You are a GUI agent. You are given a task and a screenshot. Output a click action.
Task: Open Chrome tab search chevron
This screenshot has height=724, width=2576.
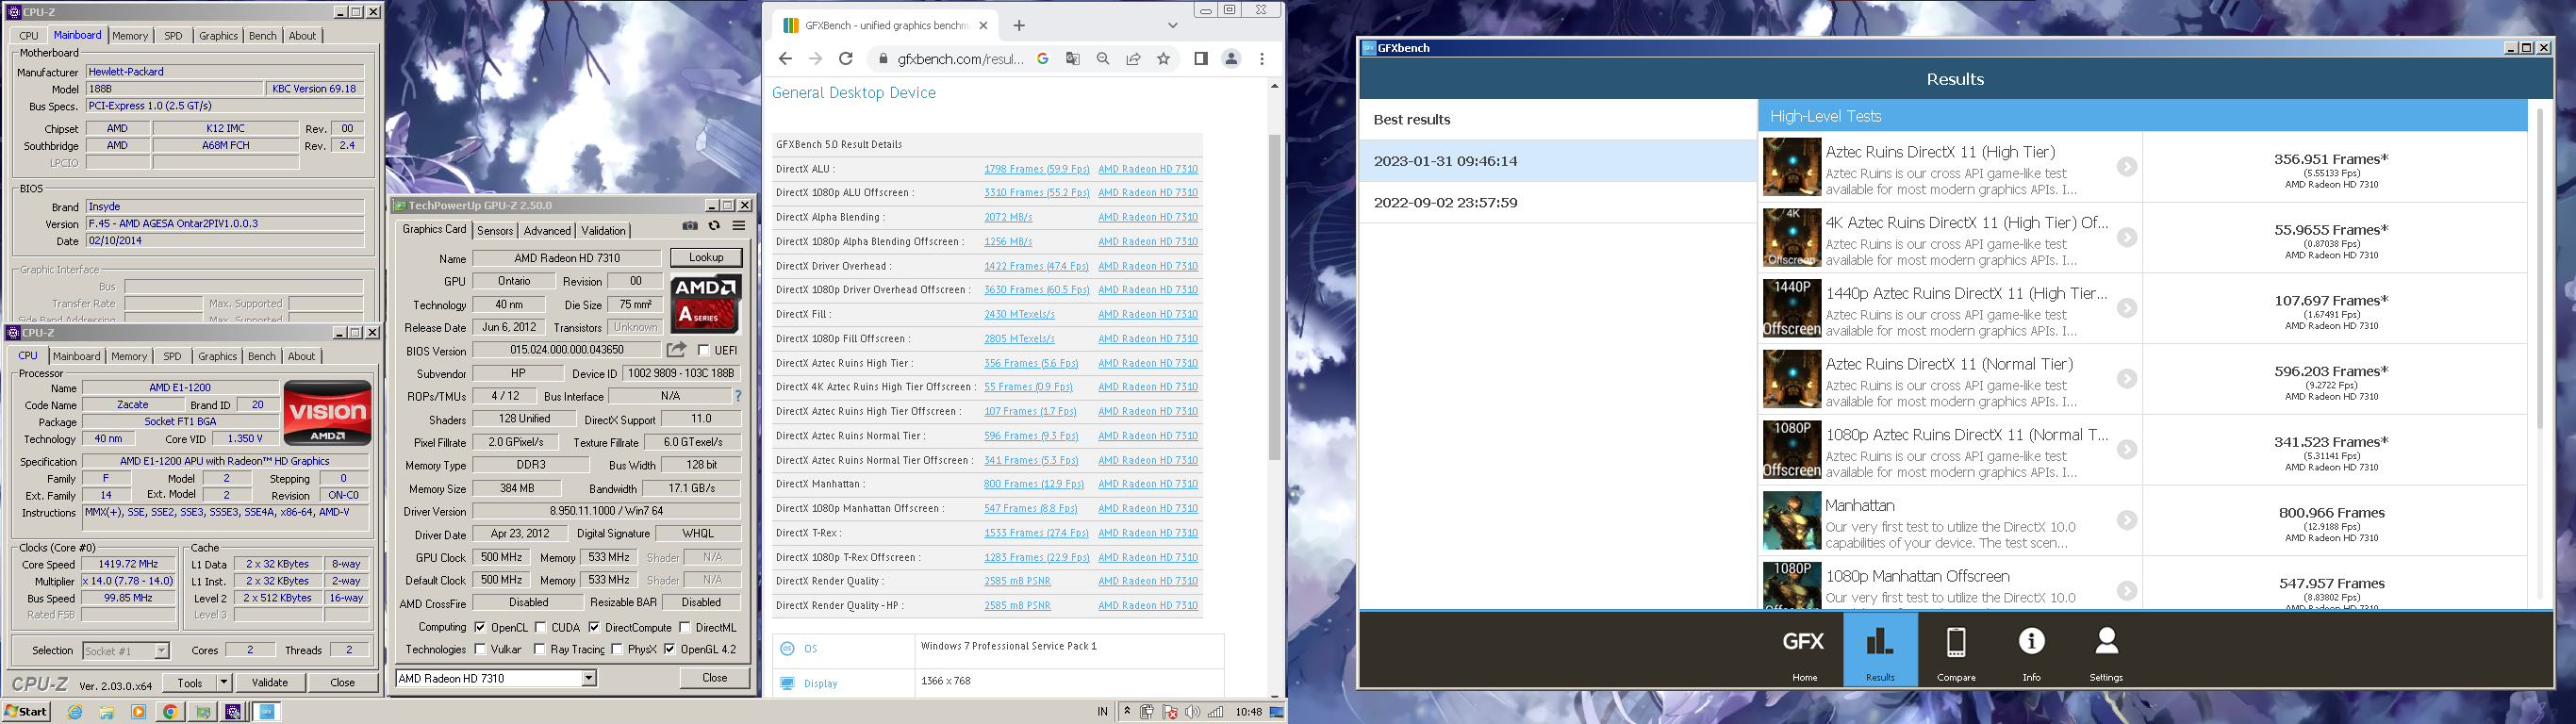pos(1173,25)
